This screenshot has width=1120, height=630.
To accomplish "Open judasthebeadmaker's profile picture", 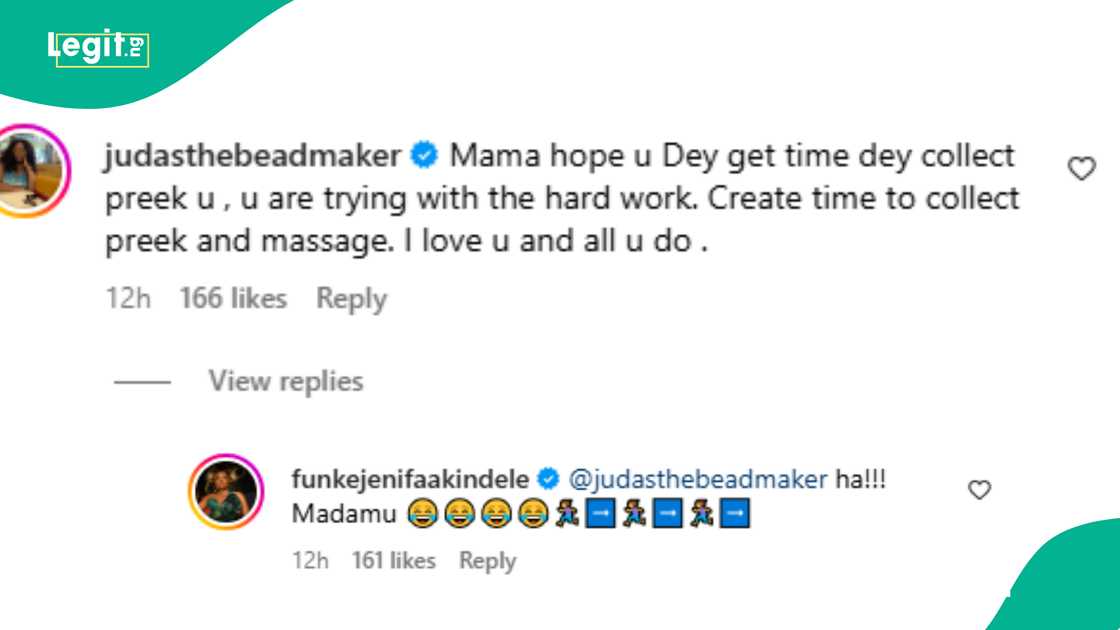I will click(35, 169).
